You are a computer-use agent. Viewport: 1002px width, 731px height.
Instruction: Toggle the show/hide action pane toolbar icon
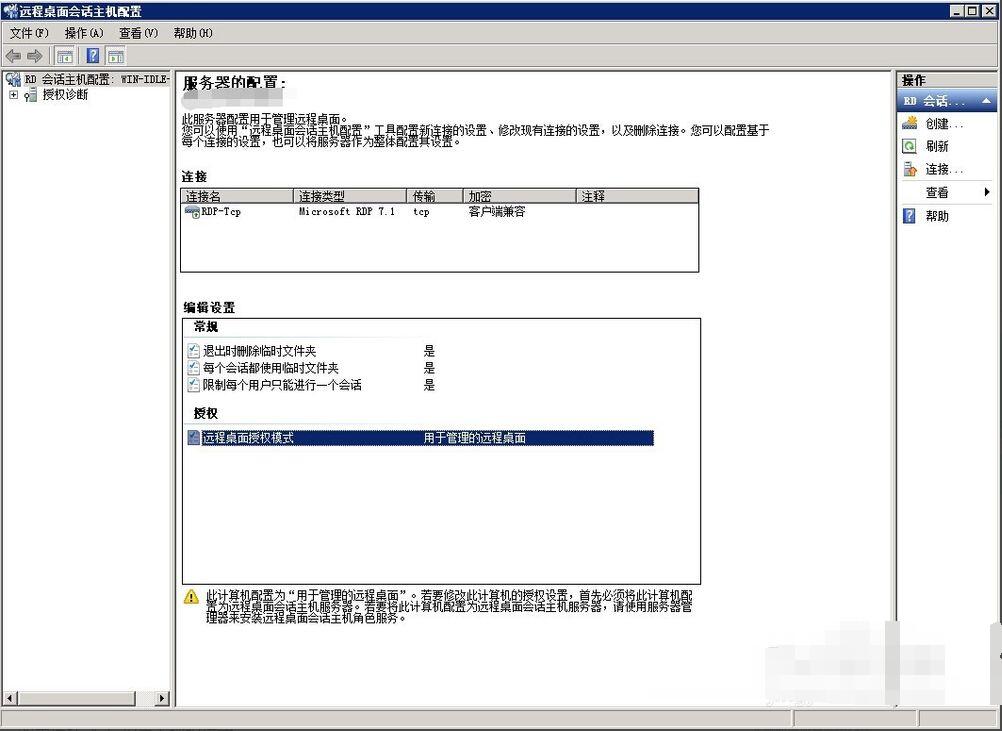point(116,56)
